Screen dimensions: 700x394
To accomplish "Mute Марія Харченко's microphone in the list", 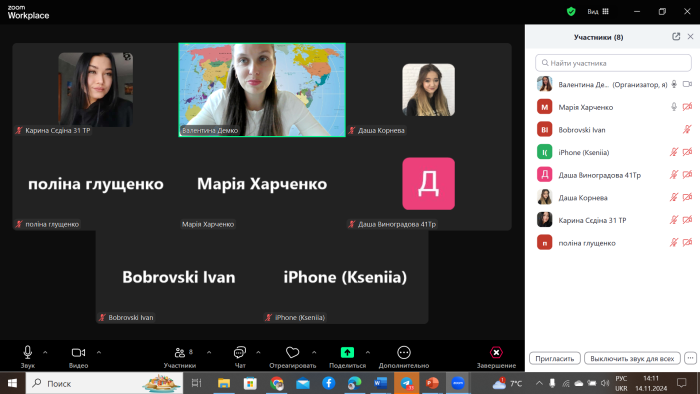I will [674, 107].
